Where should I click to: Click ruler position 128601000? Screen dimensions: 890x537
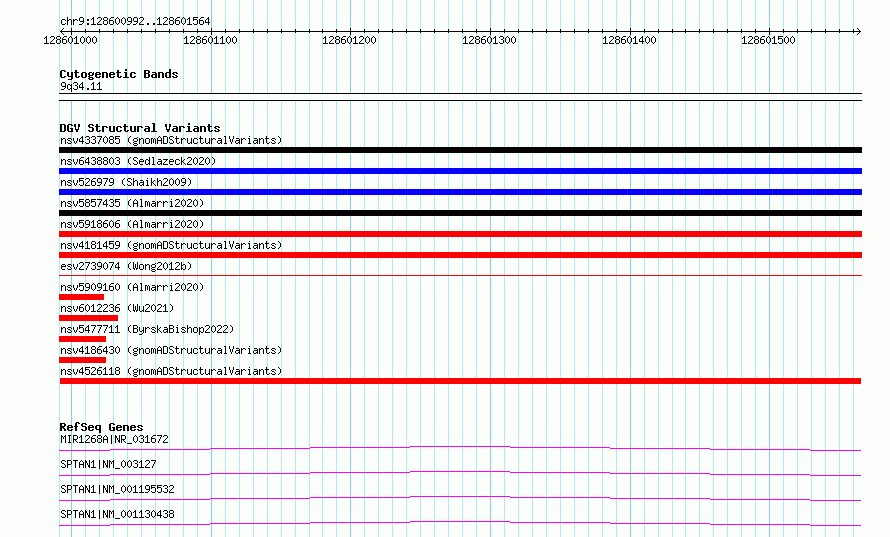click(x=70, y=40)
